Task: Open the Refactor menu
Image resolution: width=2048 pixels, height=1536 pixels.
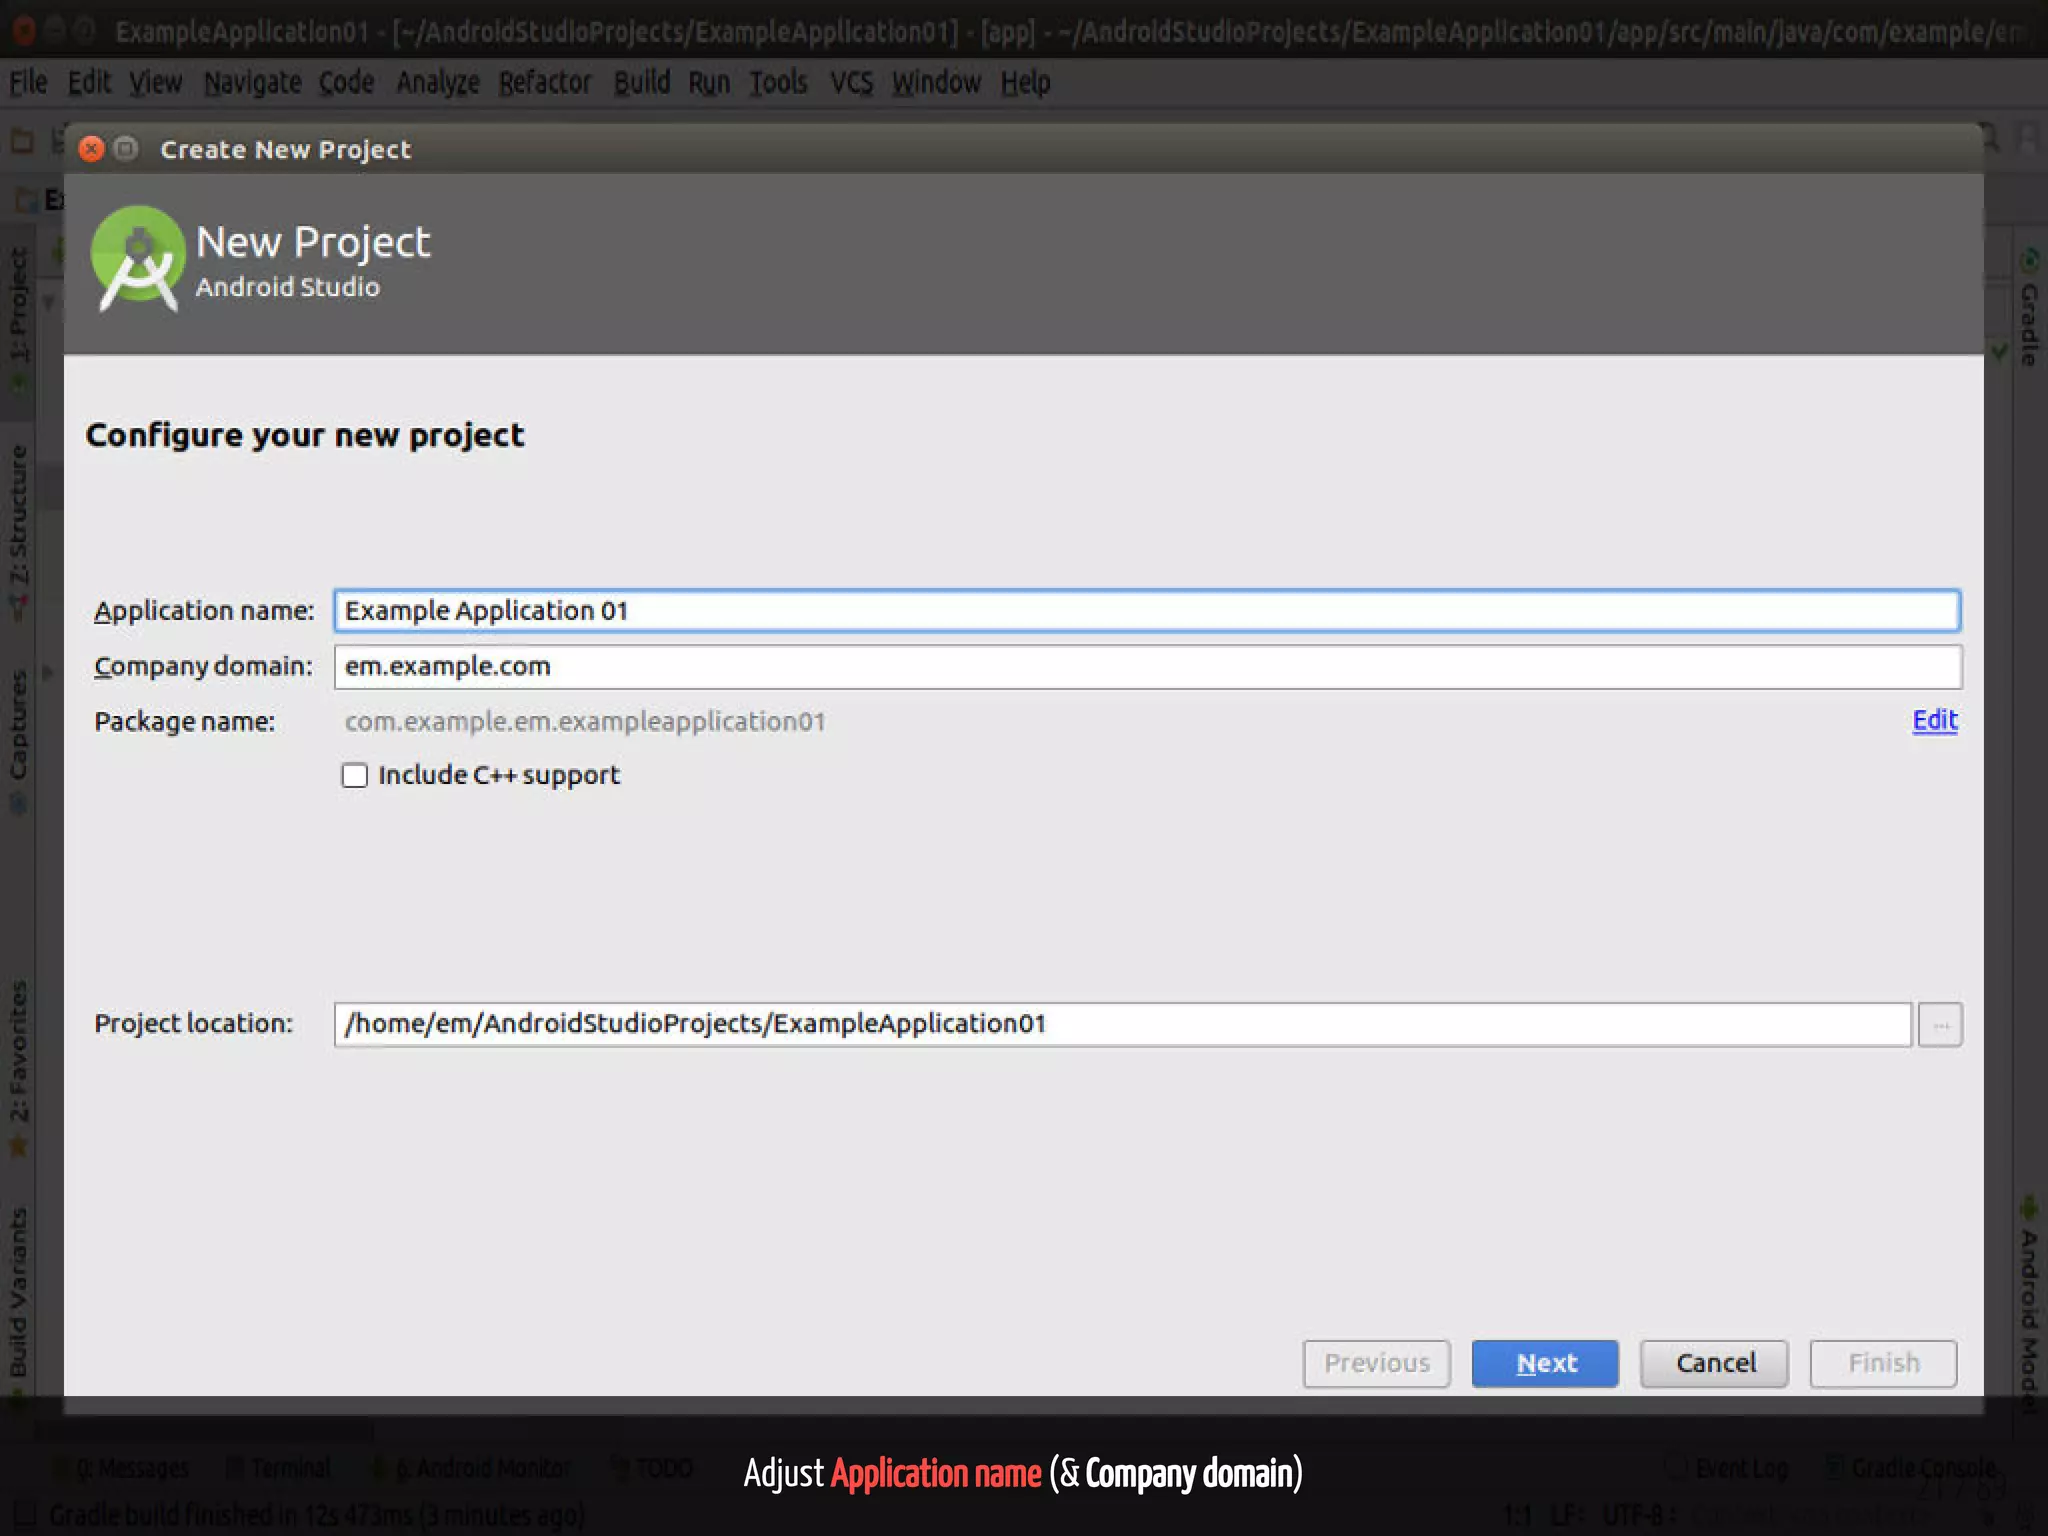Action: coord(545,82)
